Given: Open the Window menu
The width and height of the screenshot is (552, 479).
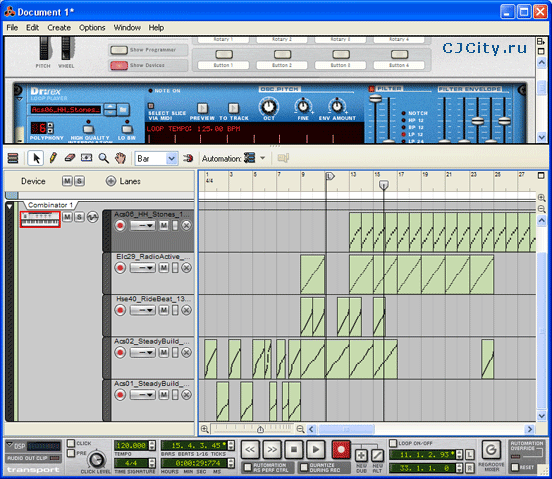Looking at the screenshot, I should 127,27.
